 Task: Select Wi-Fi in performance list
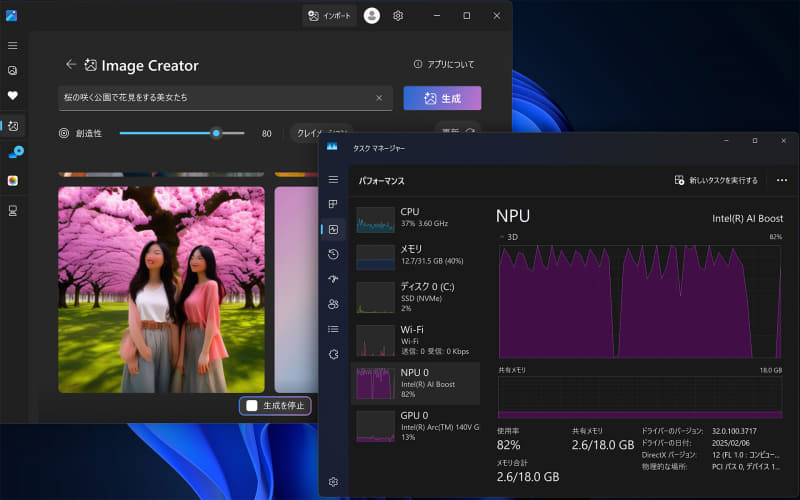(415, 340)
